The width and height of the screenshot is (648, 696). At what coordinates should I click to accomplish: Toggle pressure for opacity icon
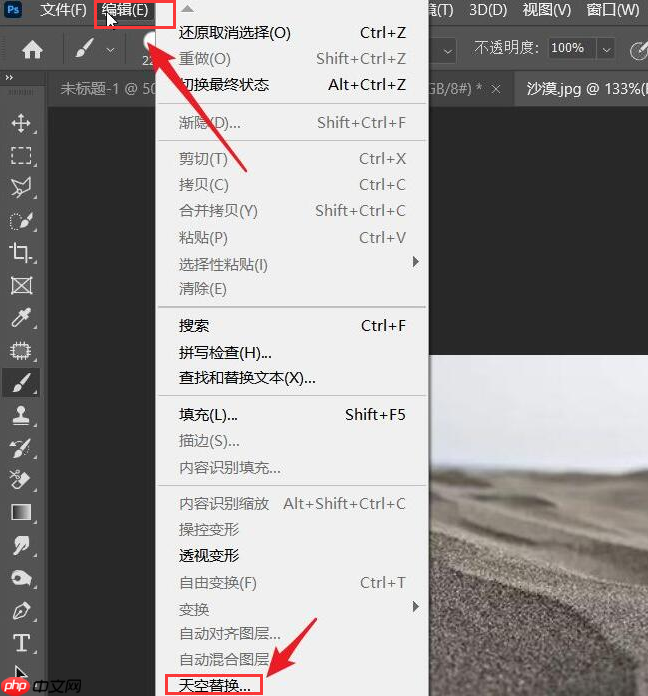(639, 50)
